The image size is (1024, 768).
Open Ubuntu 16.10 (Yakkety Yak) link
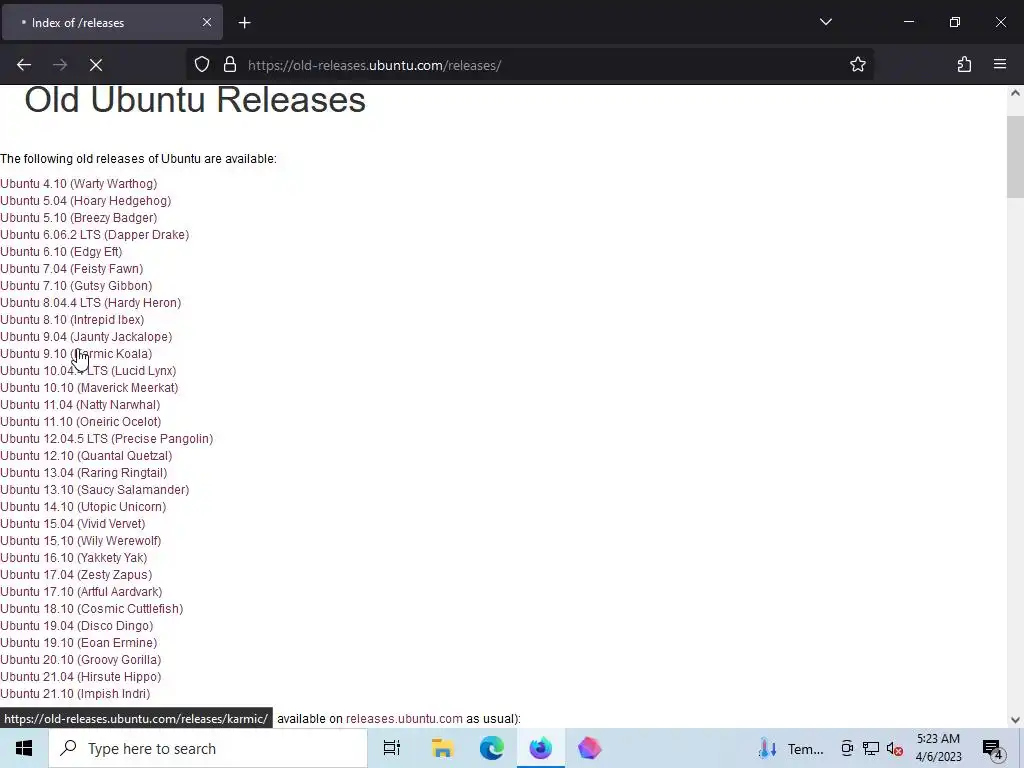pyautogui.click(x=74, y=557)
